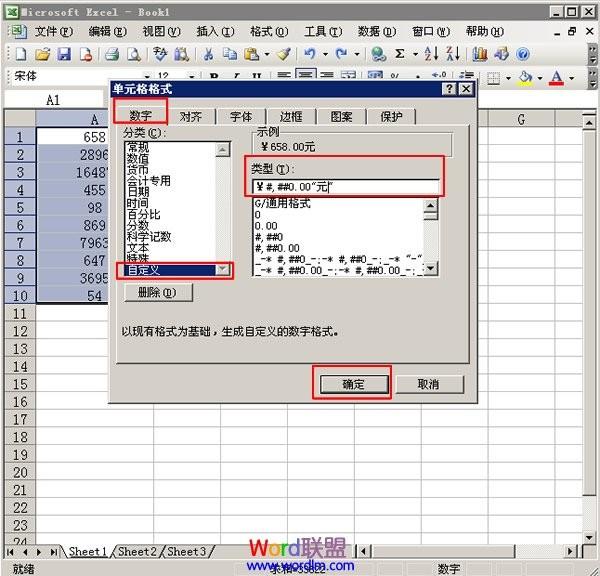The width and height of the screenshot is (600, 576).
Task: Open the 数据 menu
Action: 377,31
